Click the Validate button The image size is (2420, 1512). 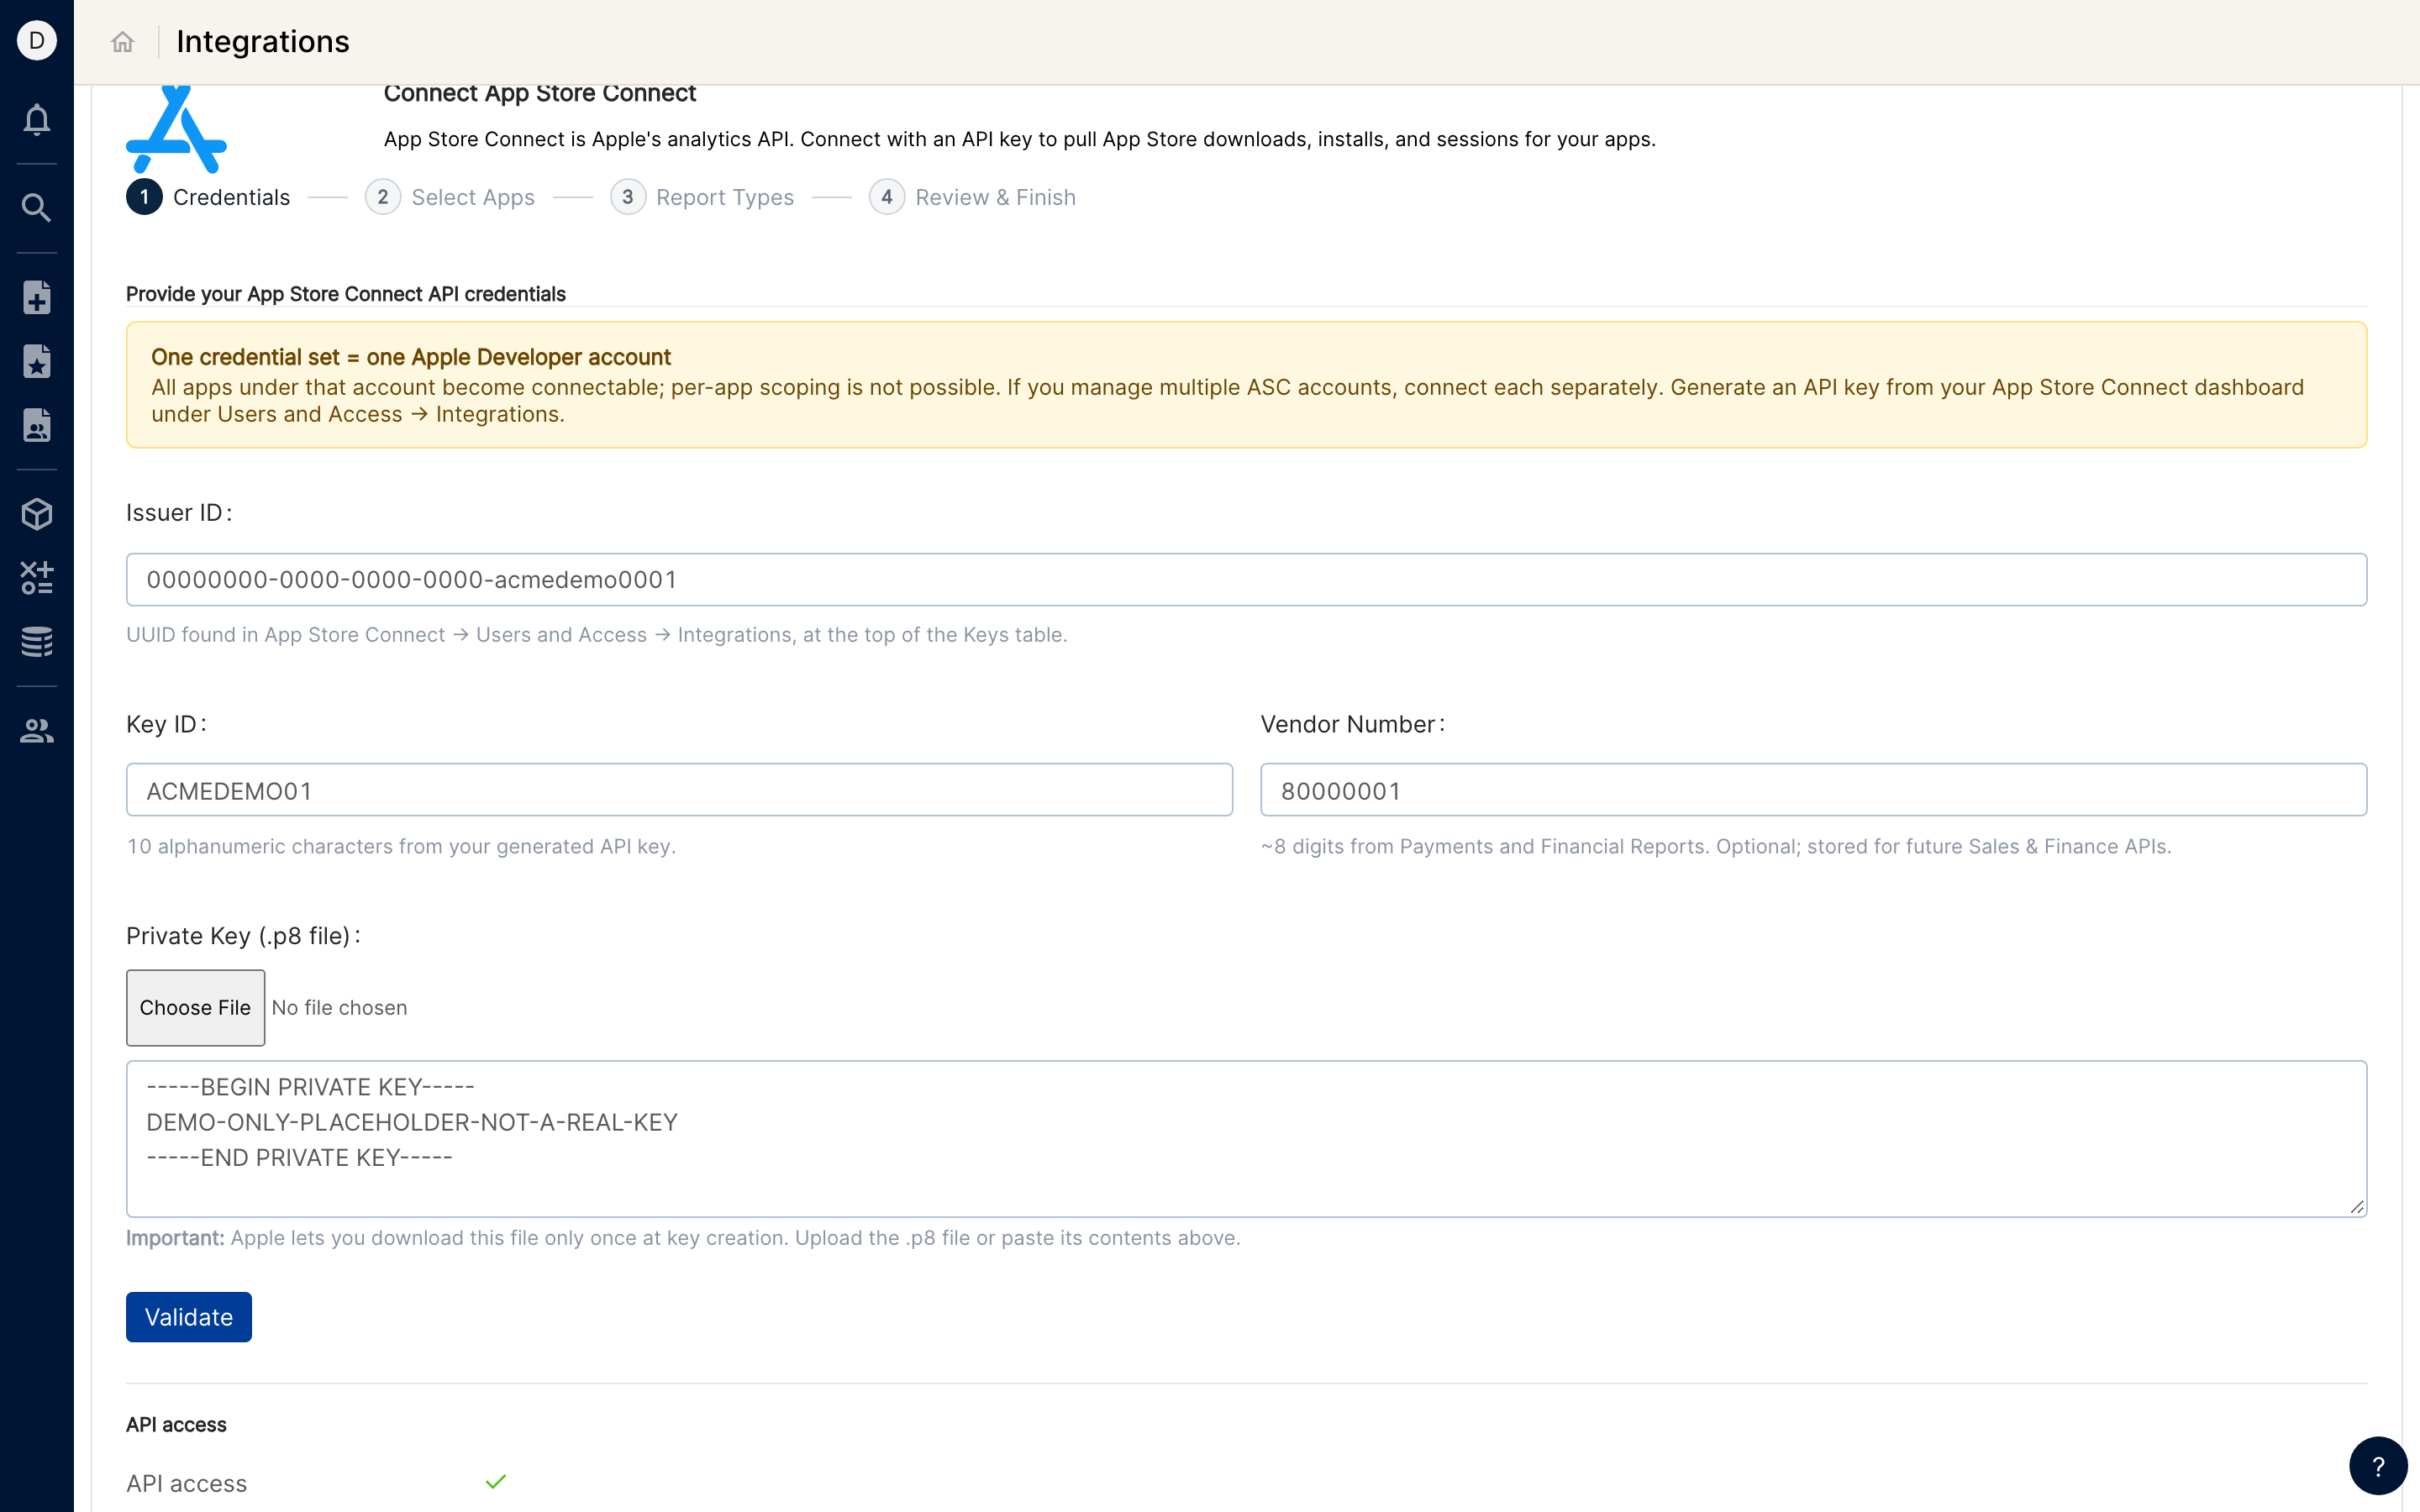click(x=189, y=1317)
